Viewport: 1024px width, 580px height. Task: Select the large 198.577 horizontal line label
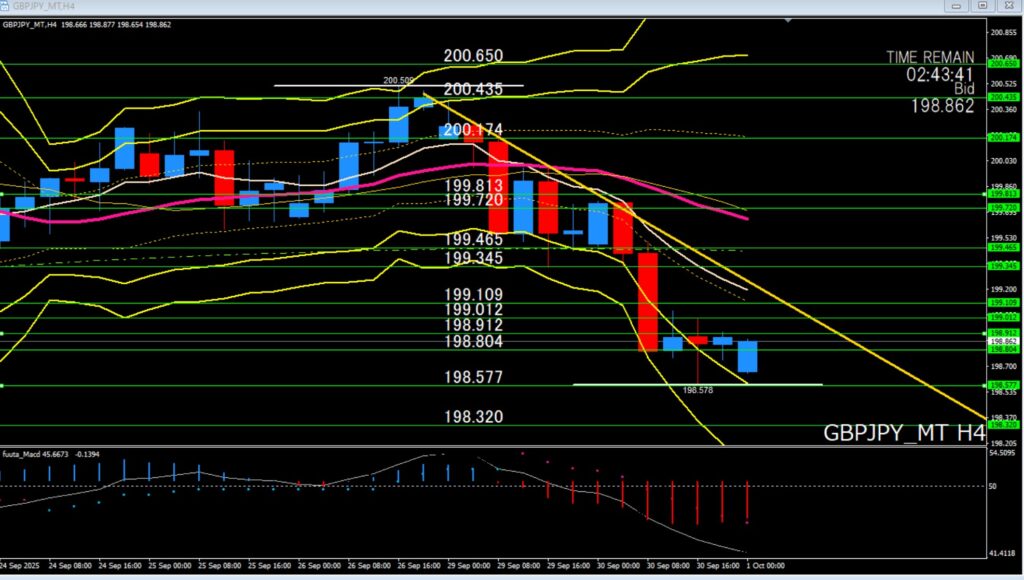point(474,378)
